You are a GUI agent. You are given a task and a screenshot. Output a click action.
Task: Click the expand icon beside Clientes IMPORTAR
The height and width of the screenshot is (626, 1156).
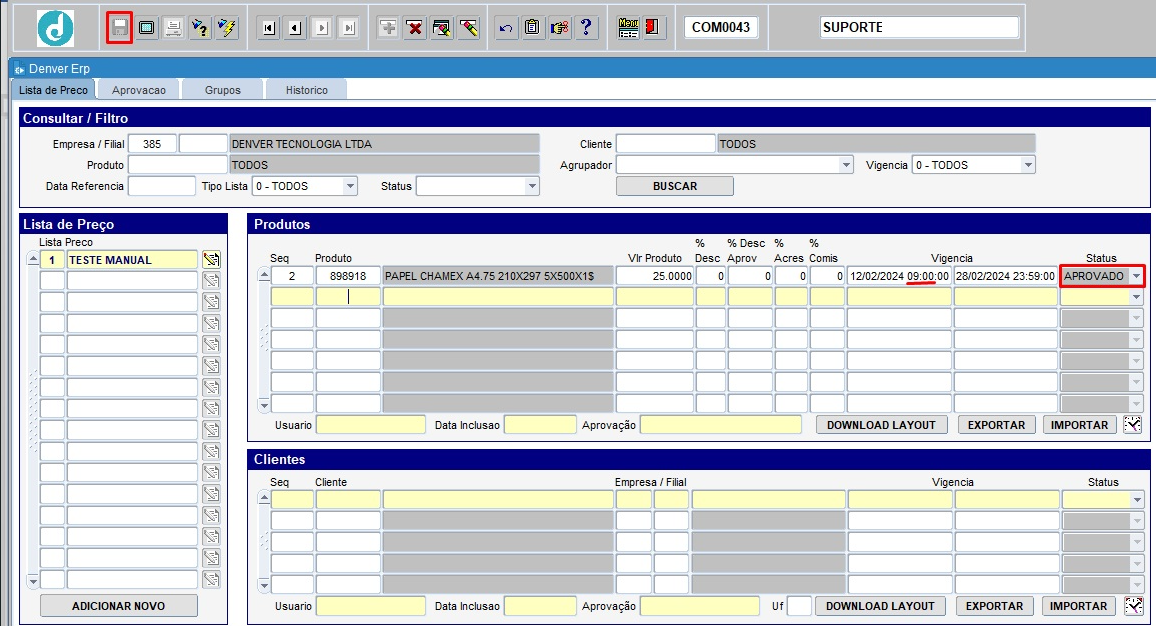pyautogui.click(x=1132, y=606)
